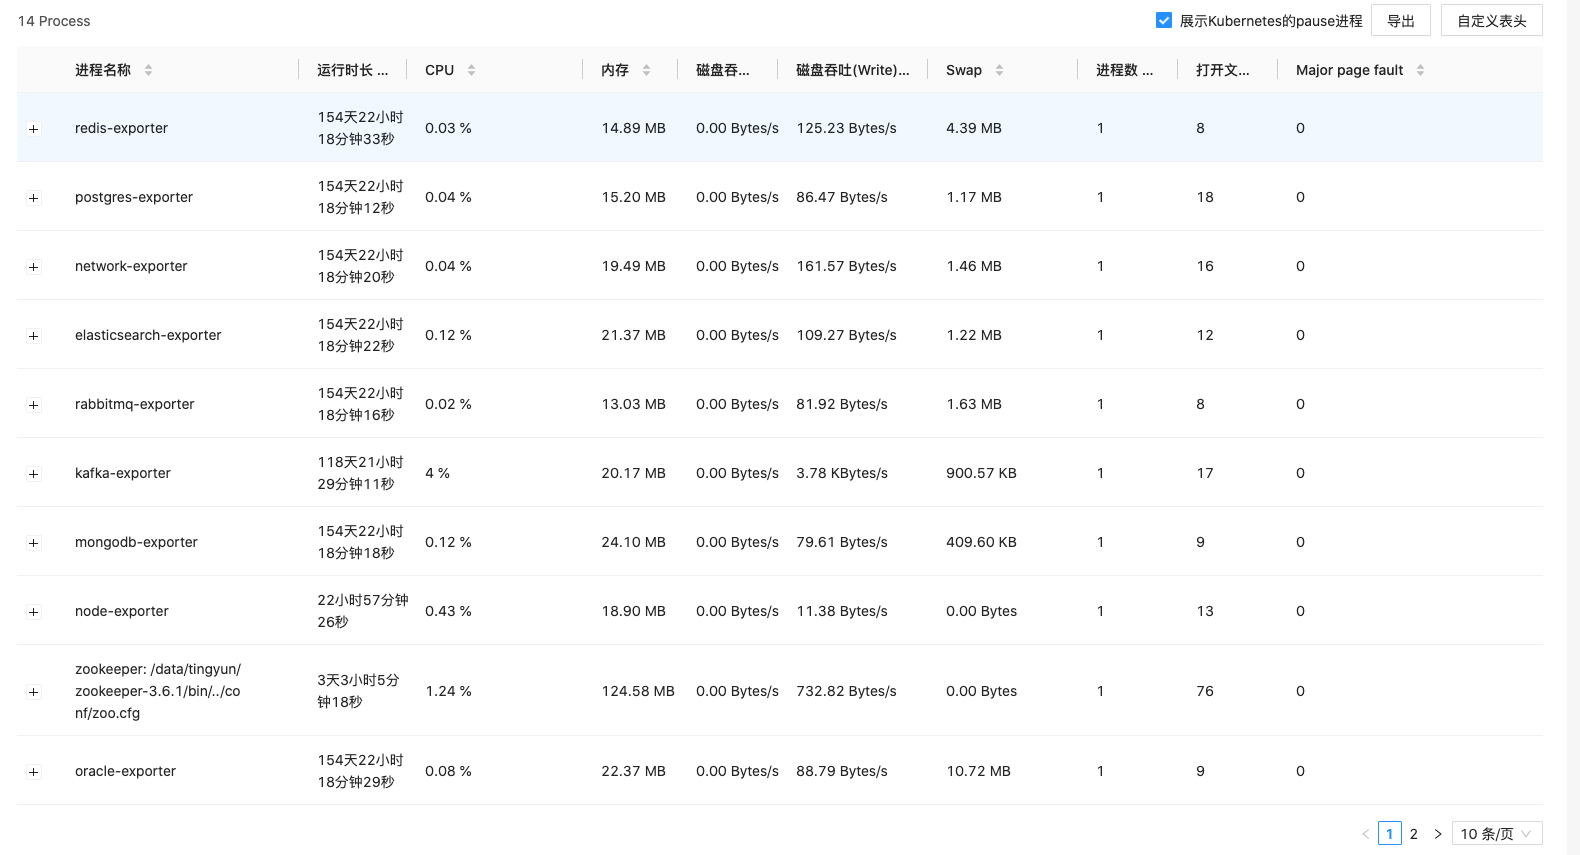Sort by Swap column sort icon
Image resolution: width=1580 pixels, height=855 pixels.
(x=999, y=70)
